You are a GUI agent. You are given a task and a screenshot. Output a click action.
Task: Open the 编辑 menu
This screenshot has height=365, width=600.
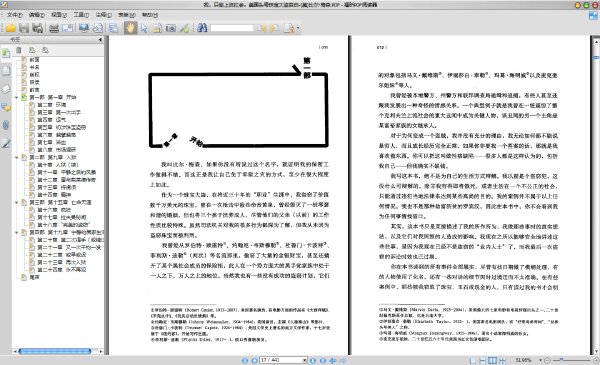tap(37, 15)
